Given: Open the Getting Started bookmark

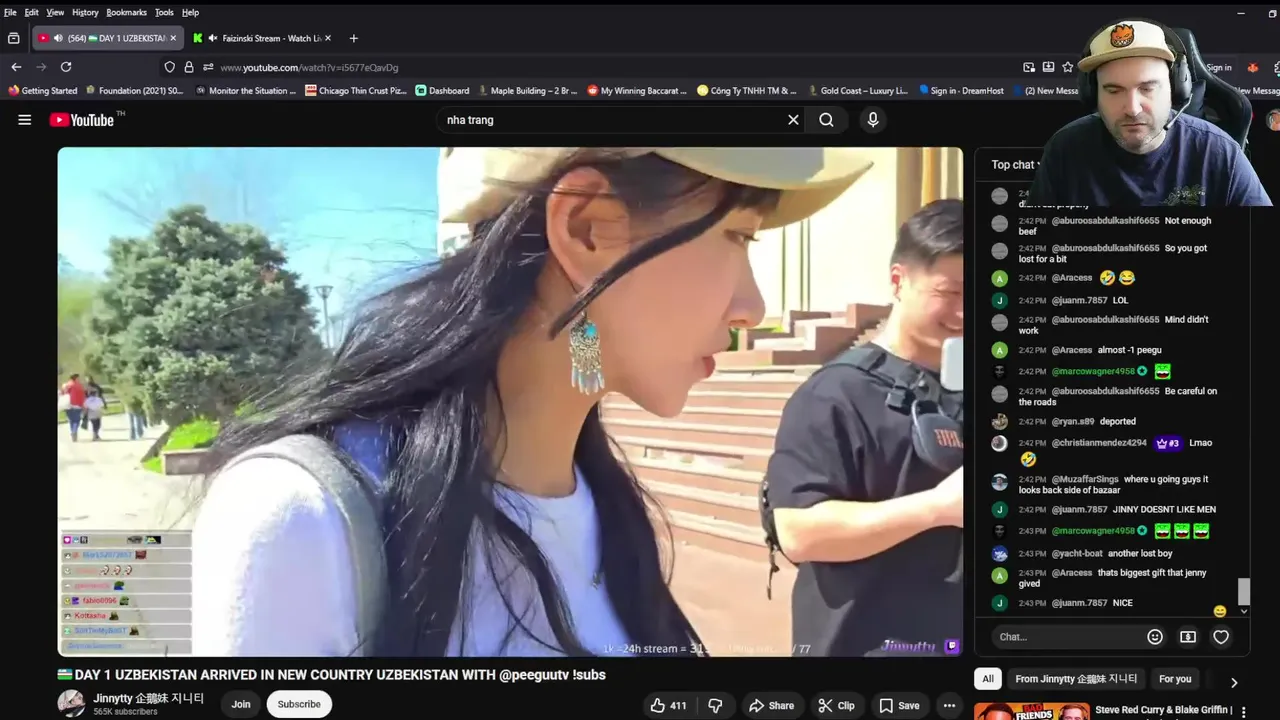Looking at the screenshot, I should (42, 90).
